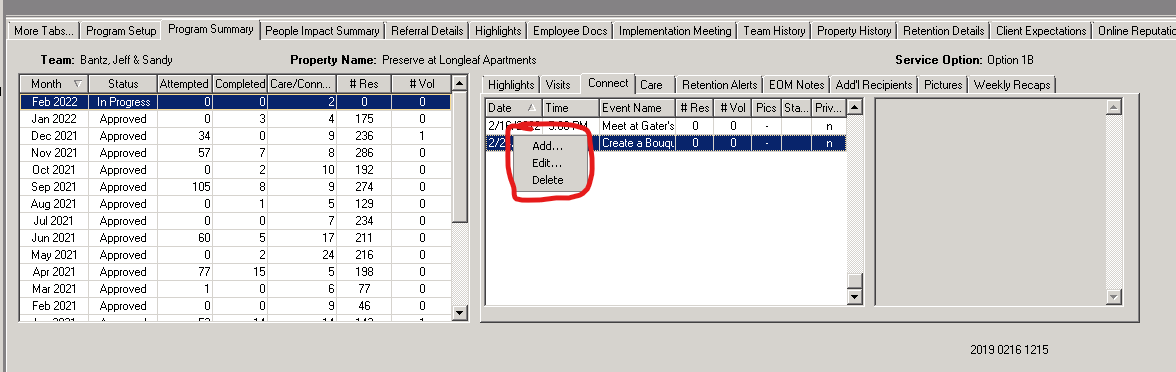
Task: Open the Implementation Meeting tab
Action: (675, 31)
